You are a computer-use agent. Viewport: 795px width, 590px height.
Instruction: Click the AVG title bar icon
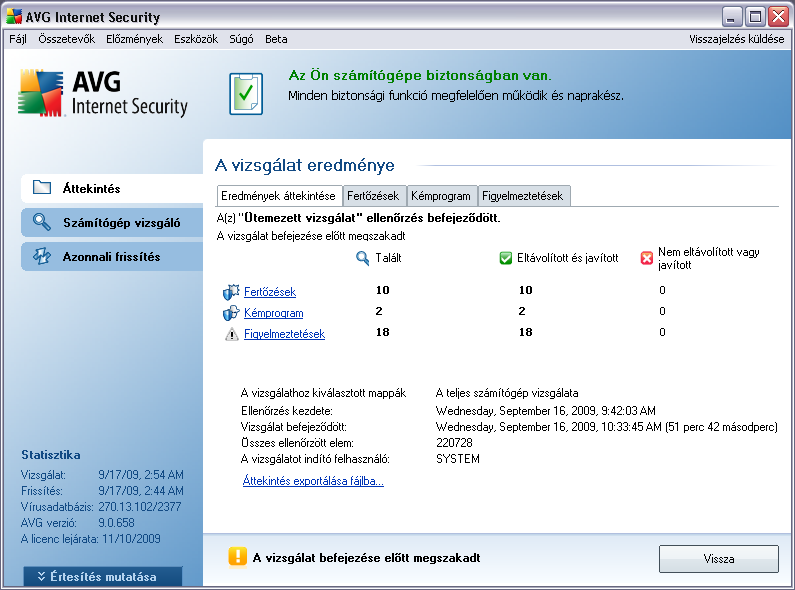[14, 17]
